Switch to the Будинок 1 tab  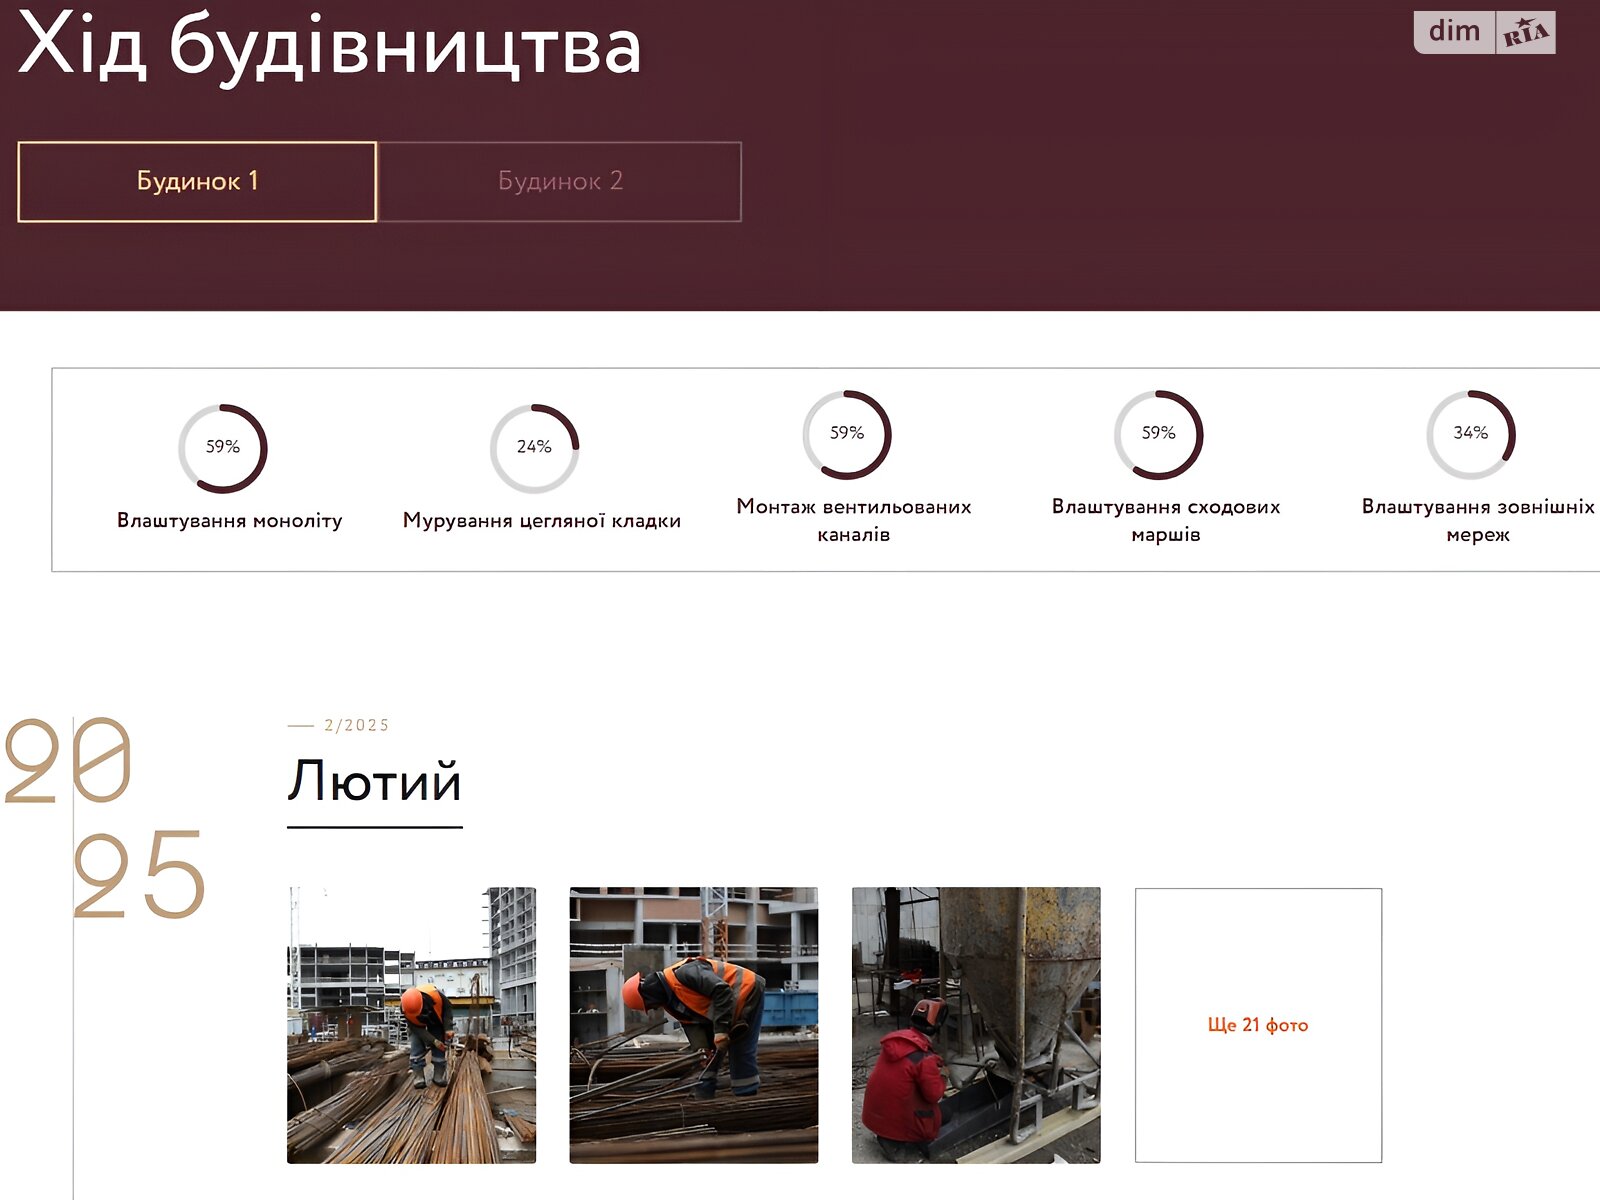(197, 181)
